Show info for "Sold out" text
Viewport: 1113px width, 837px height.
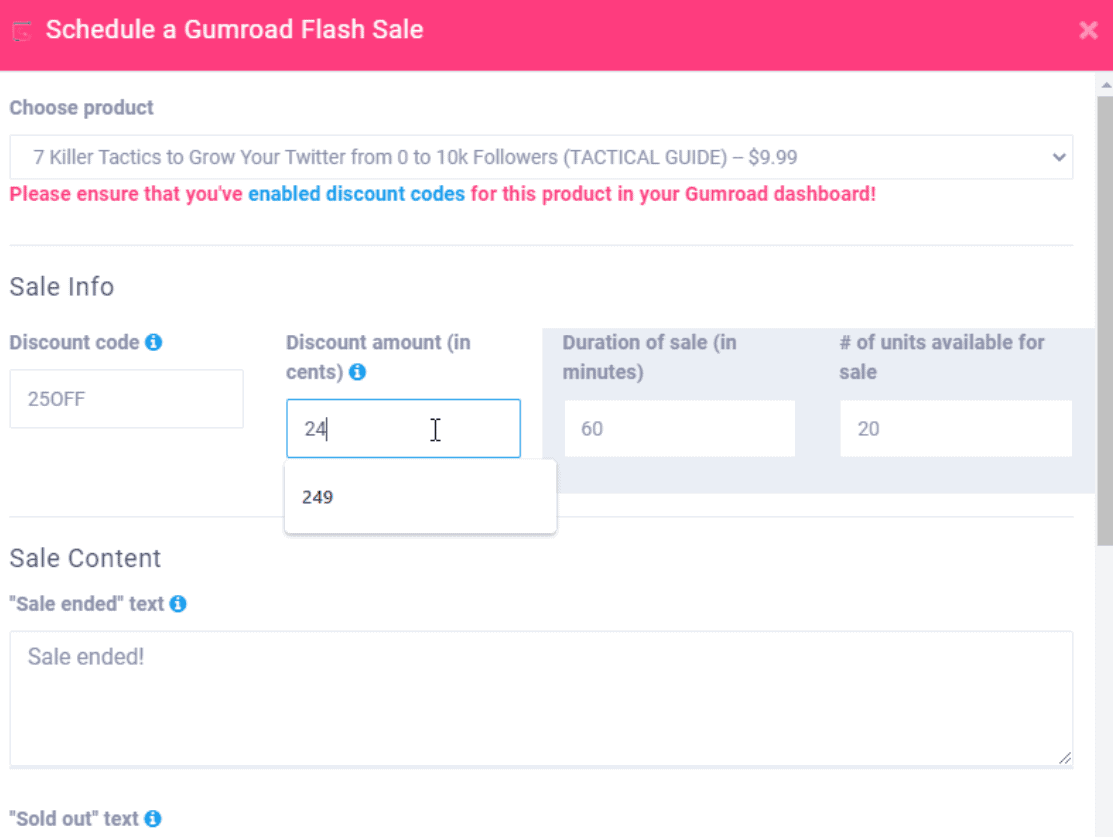(x=153, y=819)
